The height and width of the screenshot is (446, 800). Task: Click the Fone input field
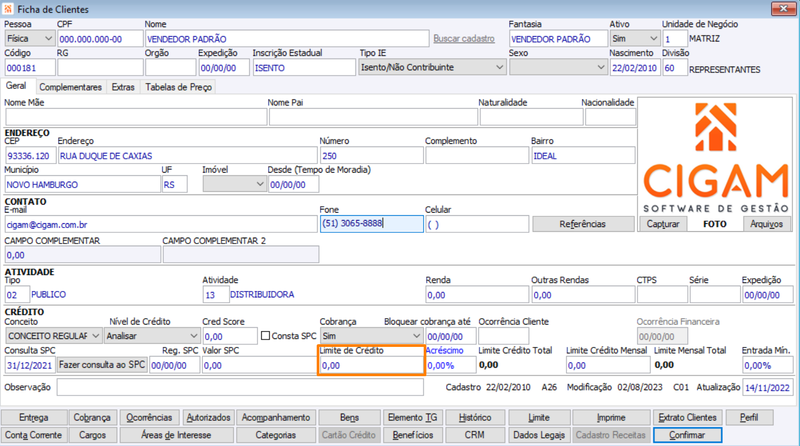coord(371,224)
